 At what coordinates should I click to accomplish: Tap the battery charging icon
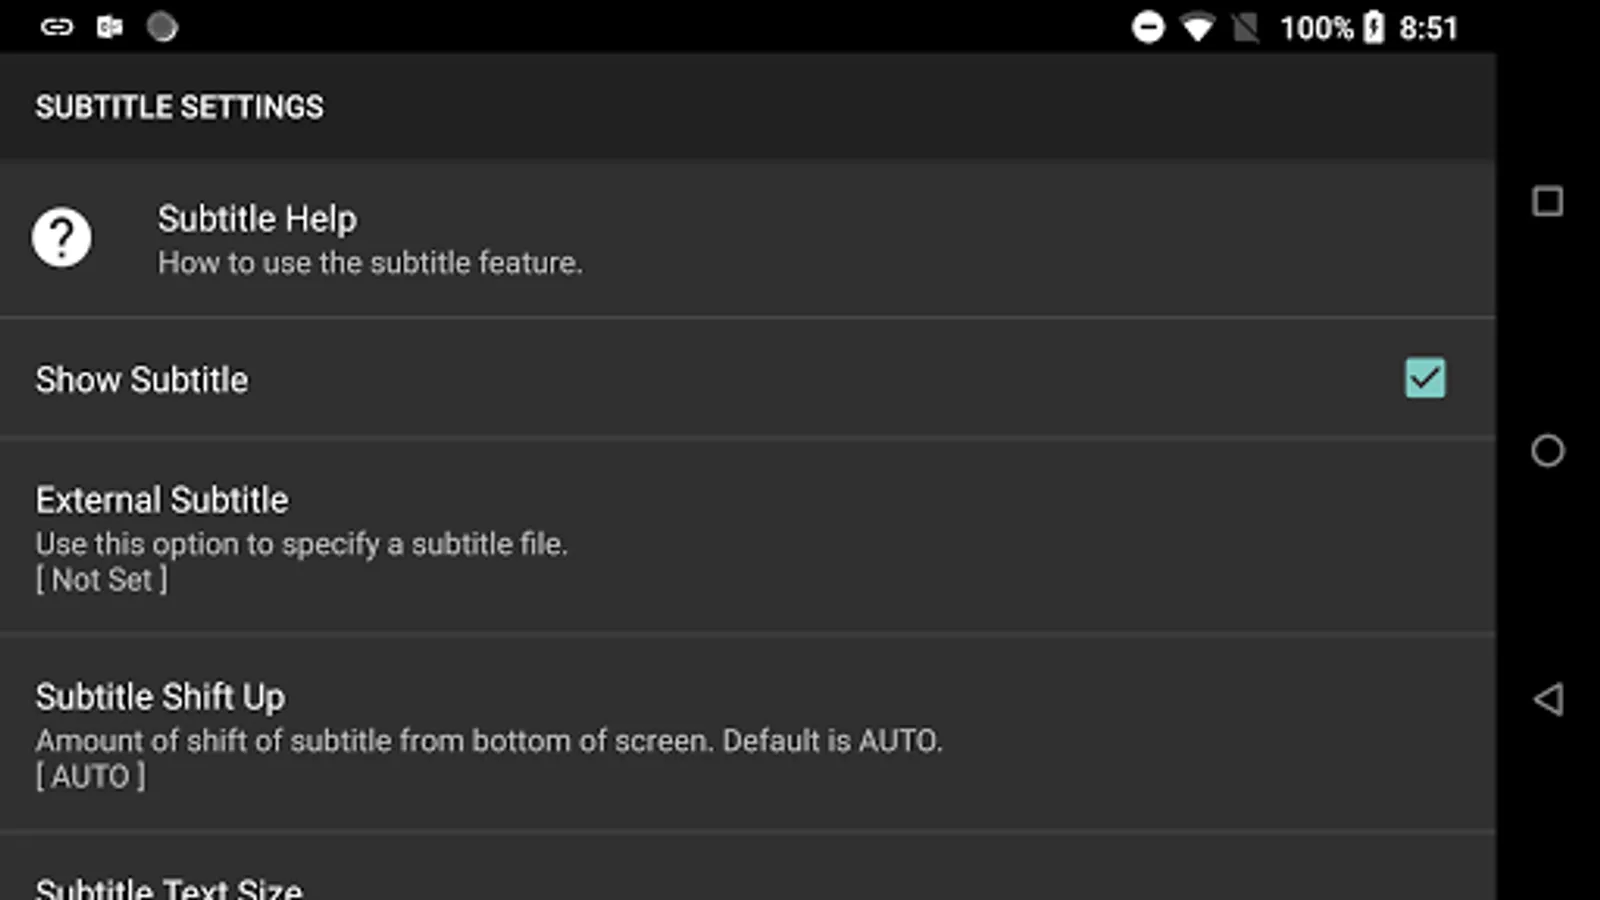[1374, 27]
